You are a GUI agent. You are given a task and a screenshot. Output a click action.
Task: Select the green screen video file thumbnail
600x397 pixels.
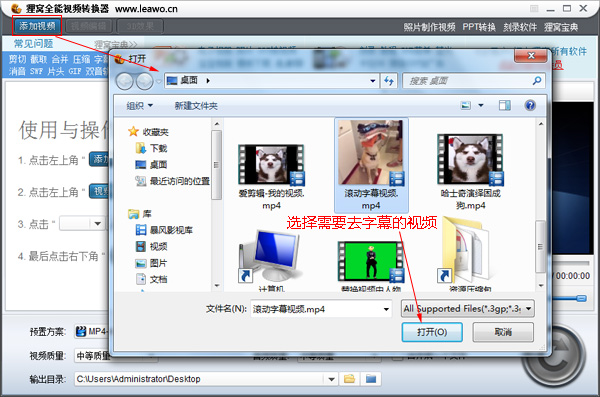point(370,262)
